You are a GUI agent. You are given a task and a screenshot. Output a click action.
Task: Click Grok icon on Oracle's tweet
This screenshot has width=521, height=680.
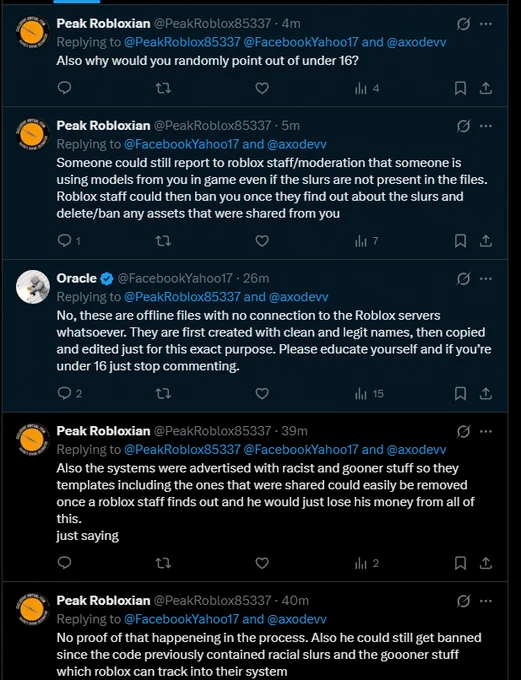pyautogui.click(x=463, y=278)
